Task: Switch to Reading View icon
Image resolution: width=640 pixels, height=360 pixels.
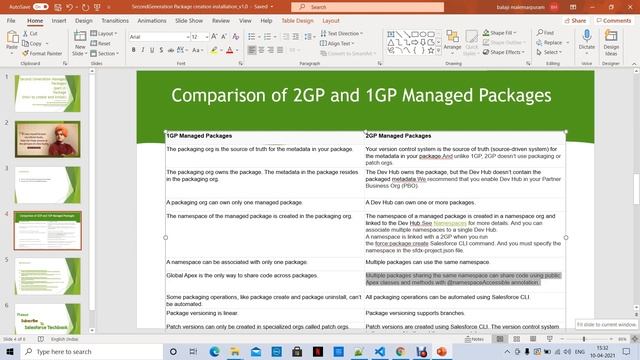Action: coord(533,339)
